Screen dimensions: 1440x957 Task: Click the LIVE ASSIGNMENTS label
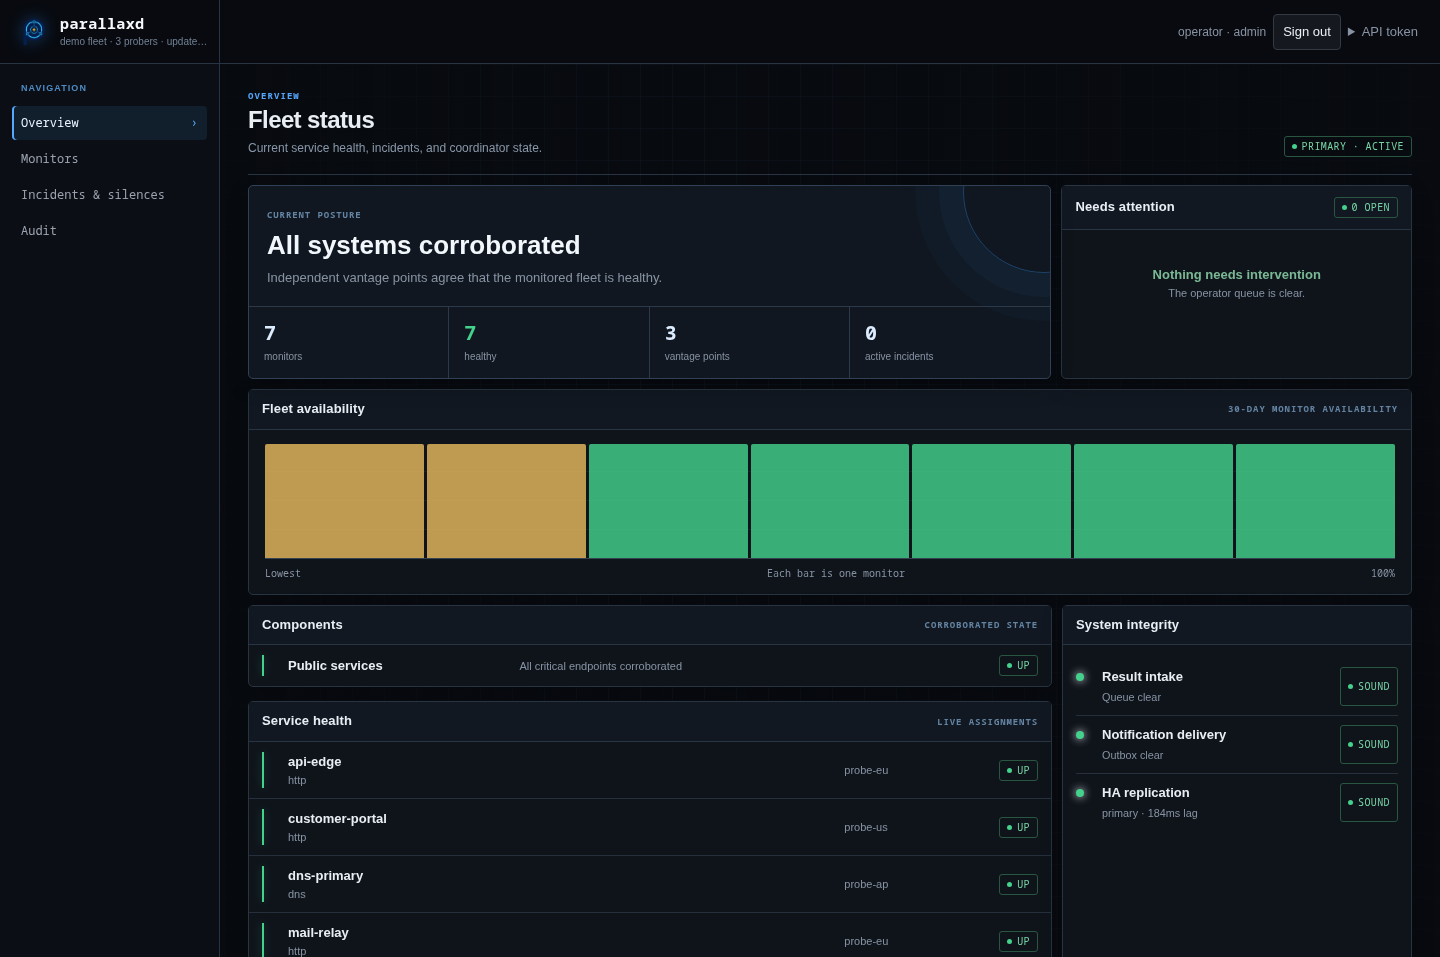(x=987, y=722)
